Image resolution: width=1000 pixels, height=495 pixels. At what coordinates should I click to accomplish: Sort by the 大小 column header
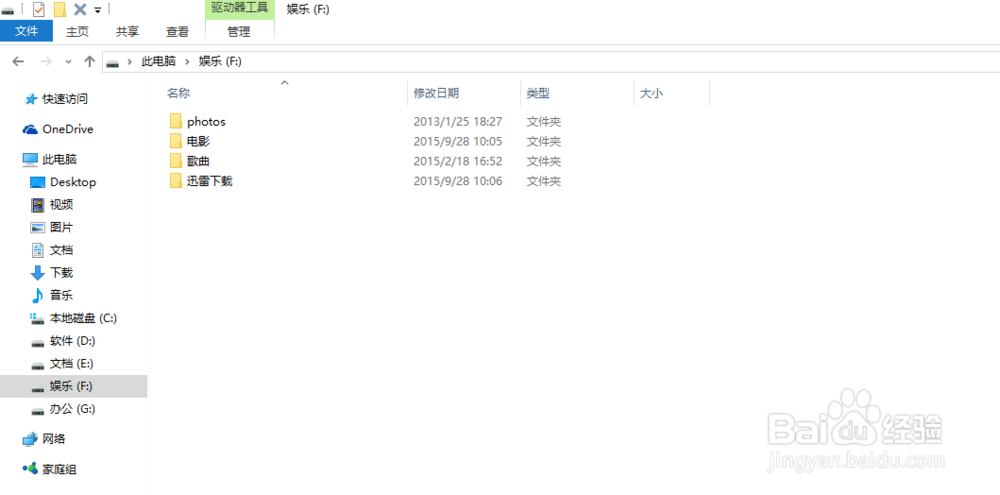click(x=651, y=93)
